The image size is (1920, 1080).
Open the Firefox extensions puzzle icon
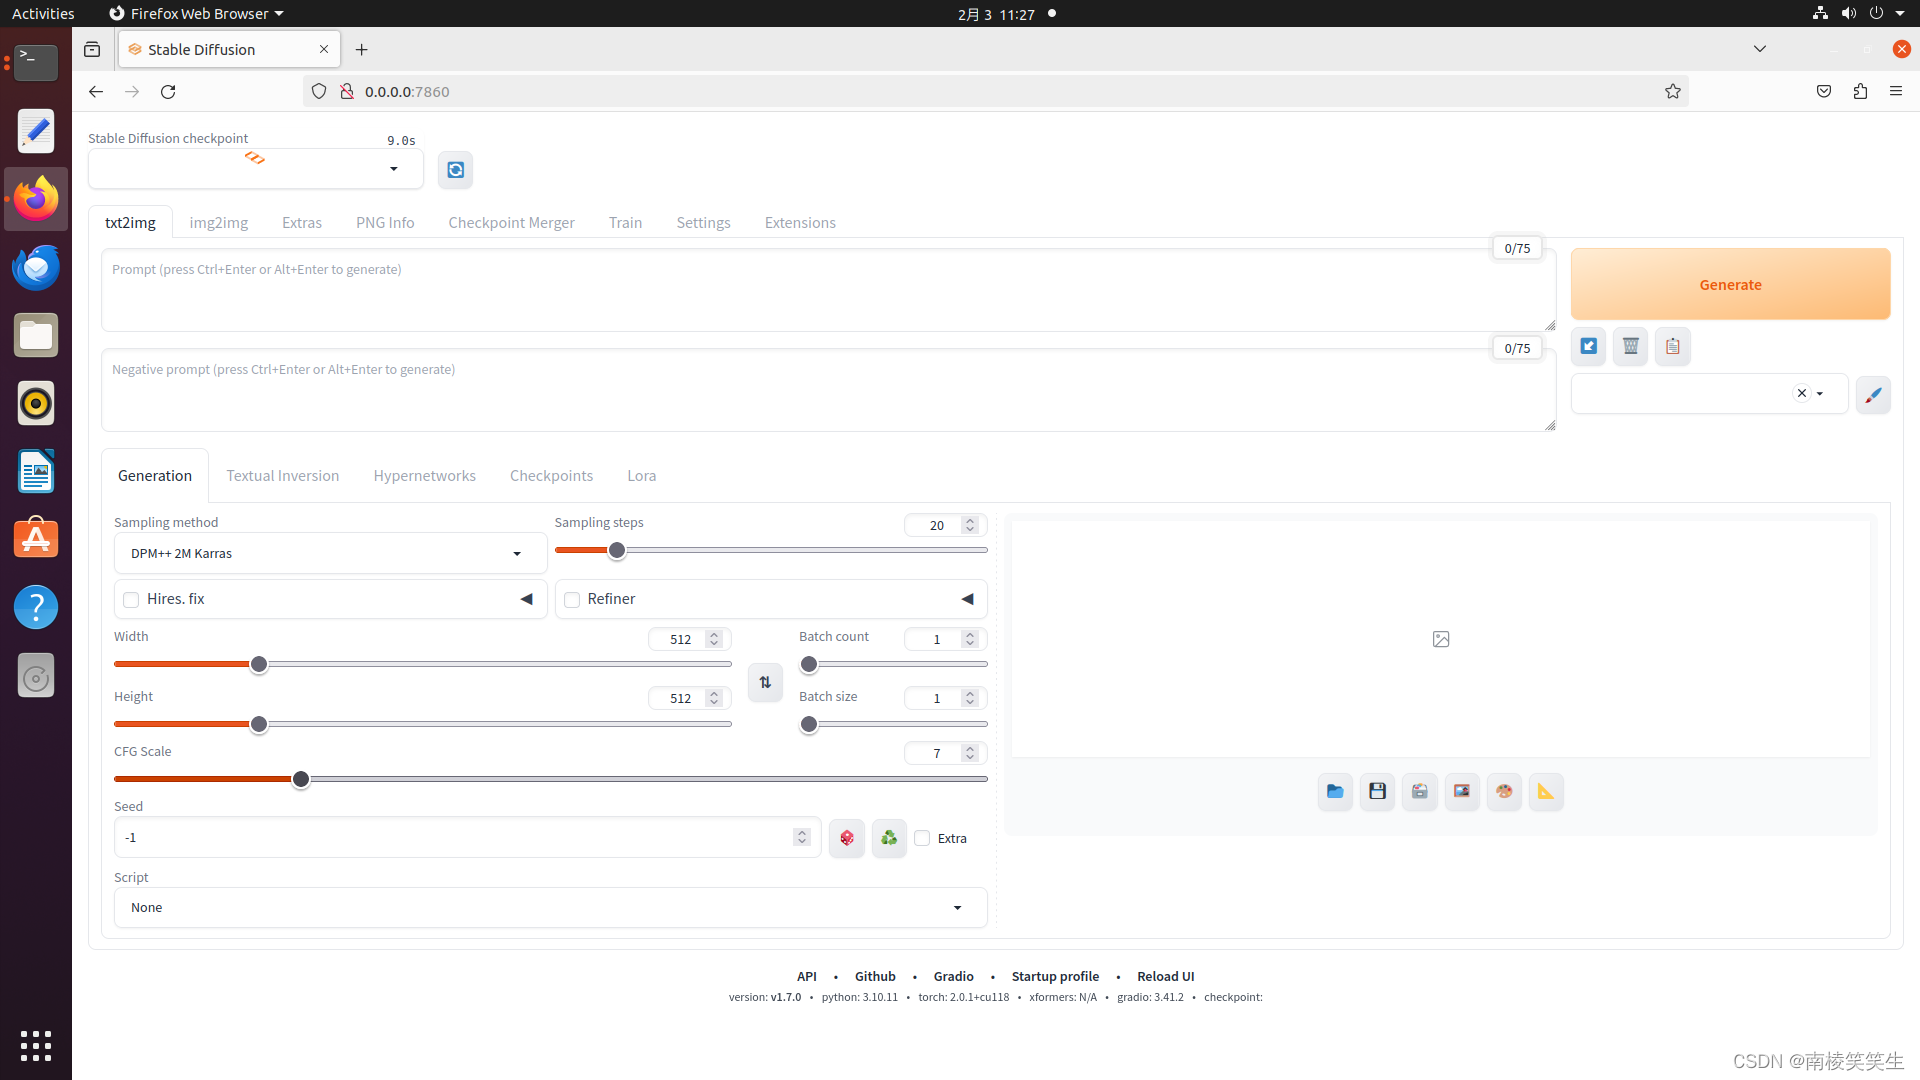[x=1860, y=91]
